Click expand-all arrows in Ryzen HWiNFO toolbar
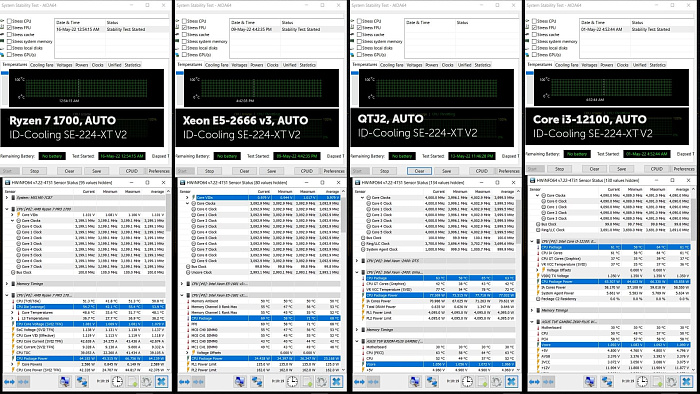This screenshot has height=394, width=700. tap(9, 382)
